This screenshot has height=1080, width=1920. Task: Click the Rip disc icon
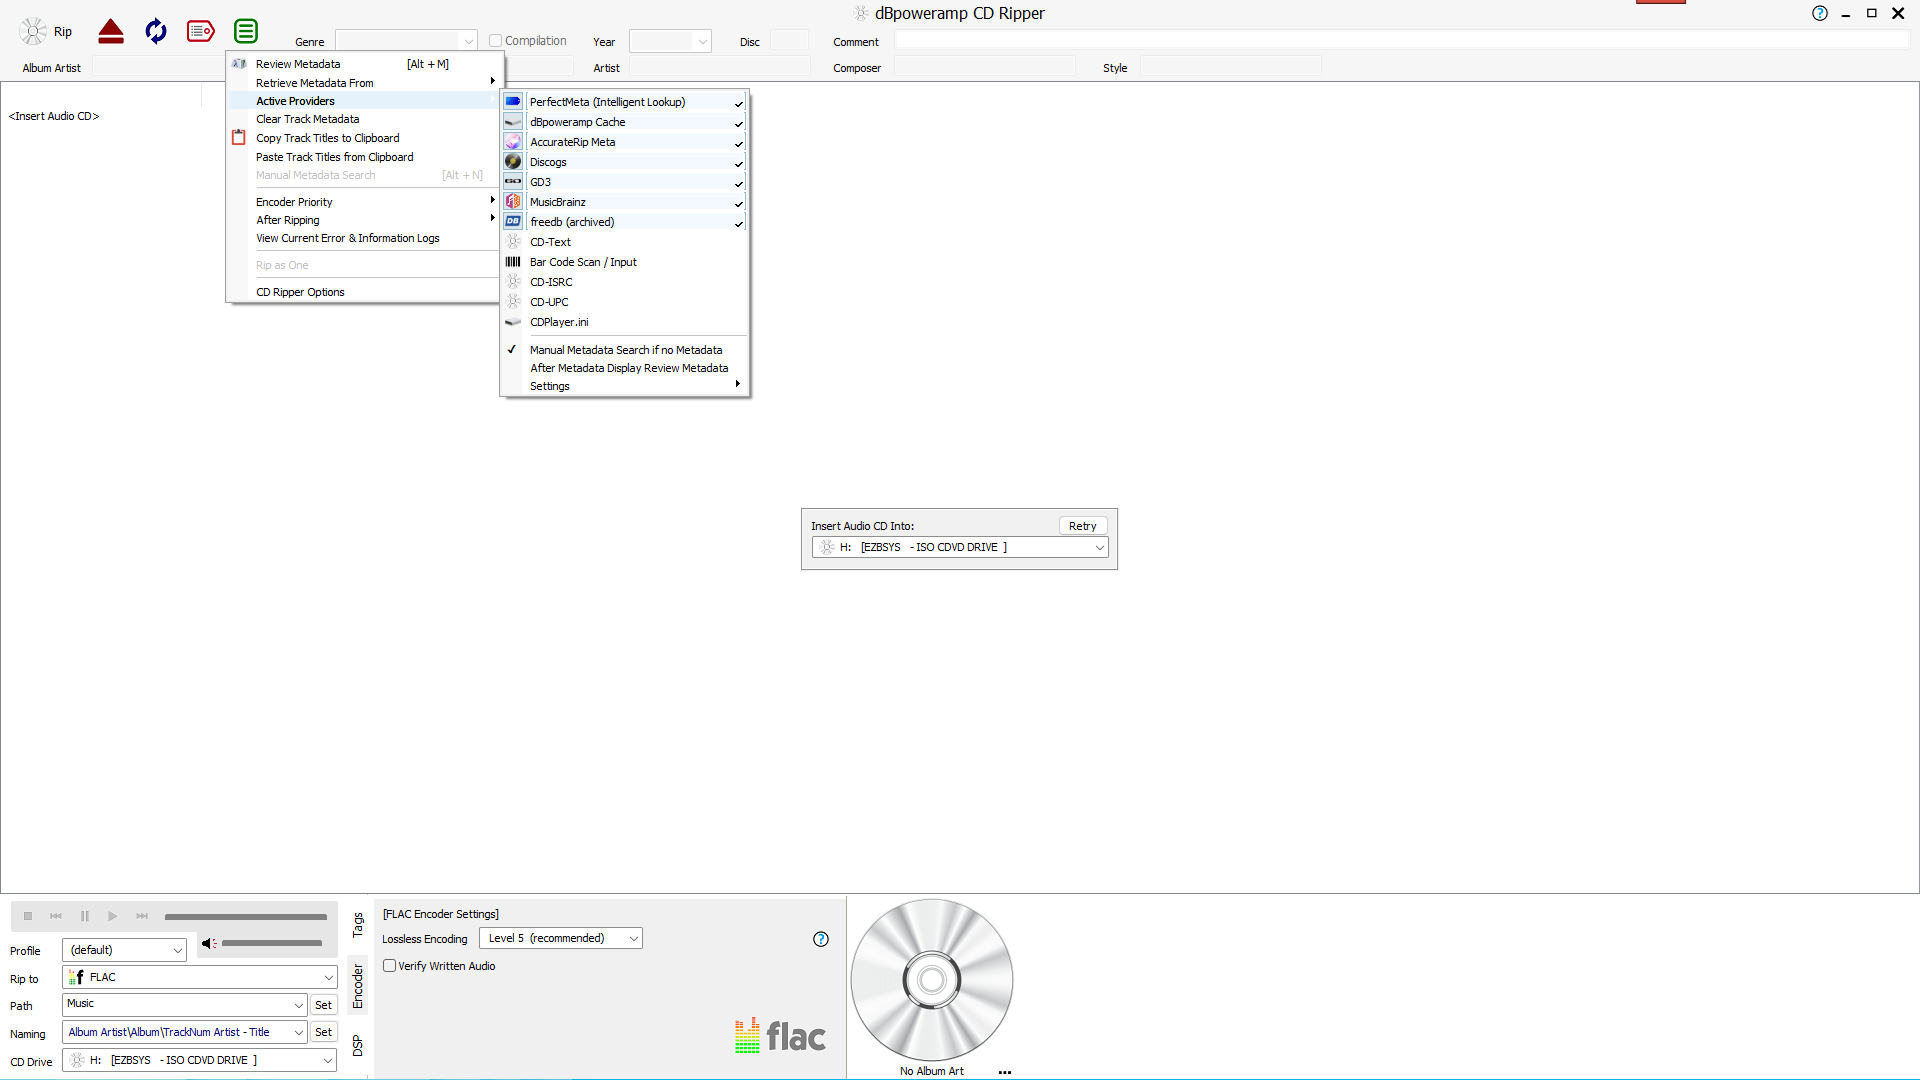point(34,32)
